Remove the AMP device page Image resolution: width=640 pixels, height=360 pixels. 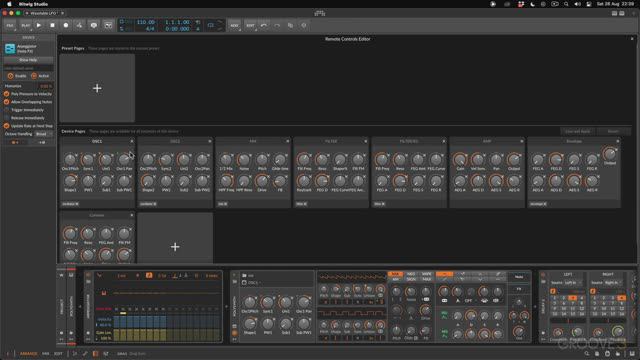click(x=522, y=141)
